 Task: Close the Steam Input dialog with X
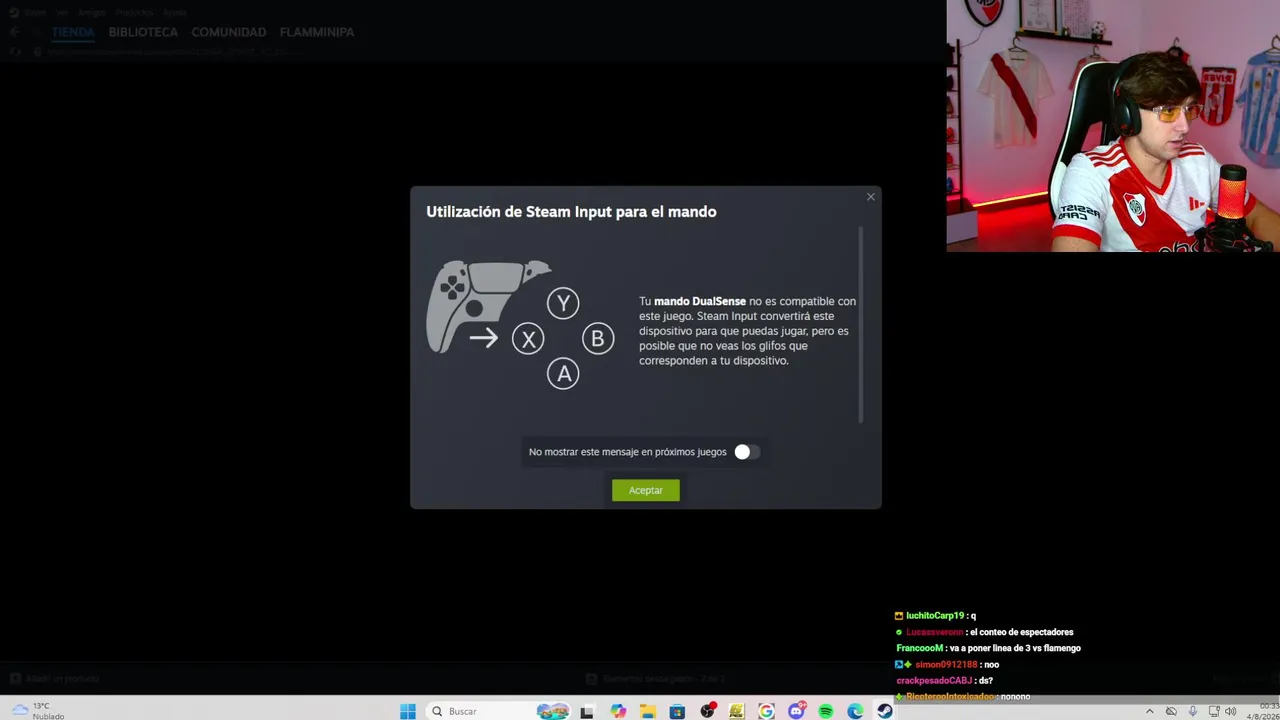(870, 197)
